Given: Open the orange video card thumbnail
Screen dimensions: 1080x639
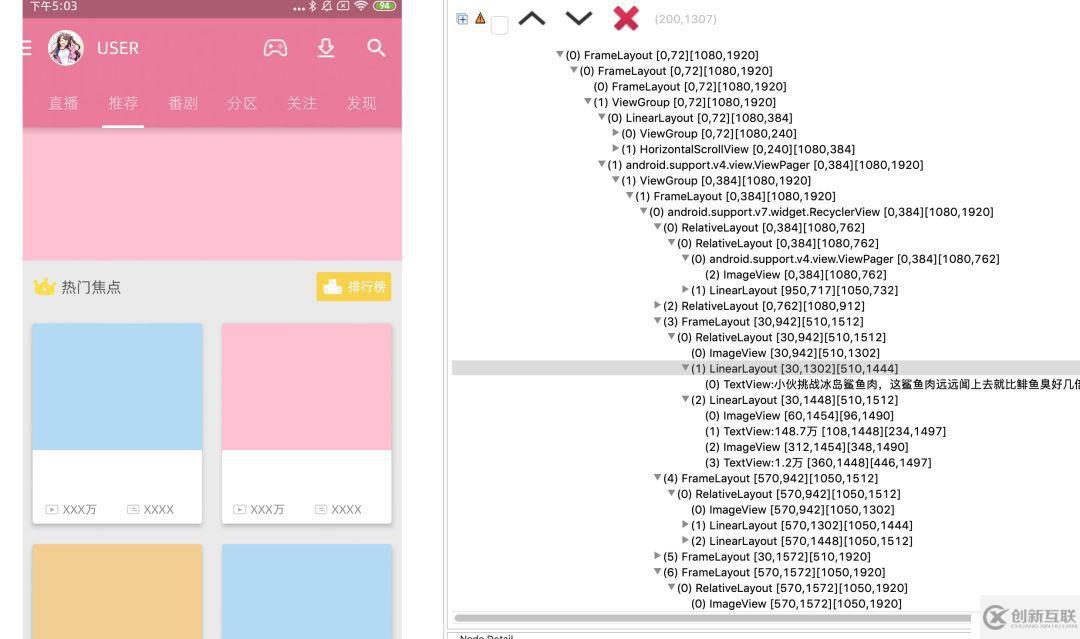Looking at the screenshot, I should pos(117,591).
